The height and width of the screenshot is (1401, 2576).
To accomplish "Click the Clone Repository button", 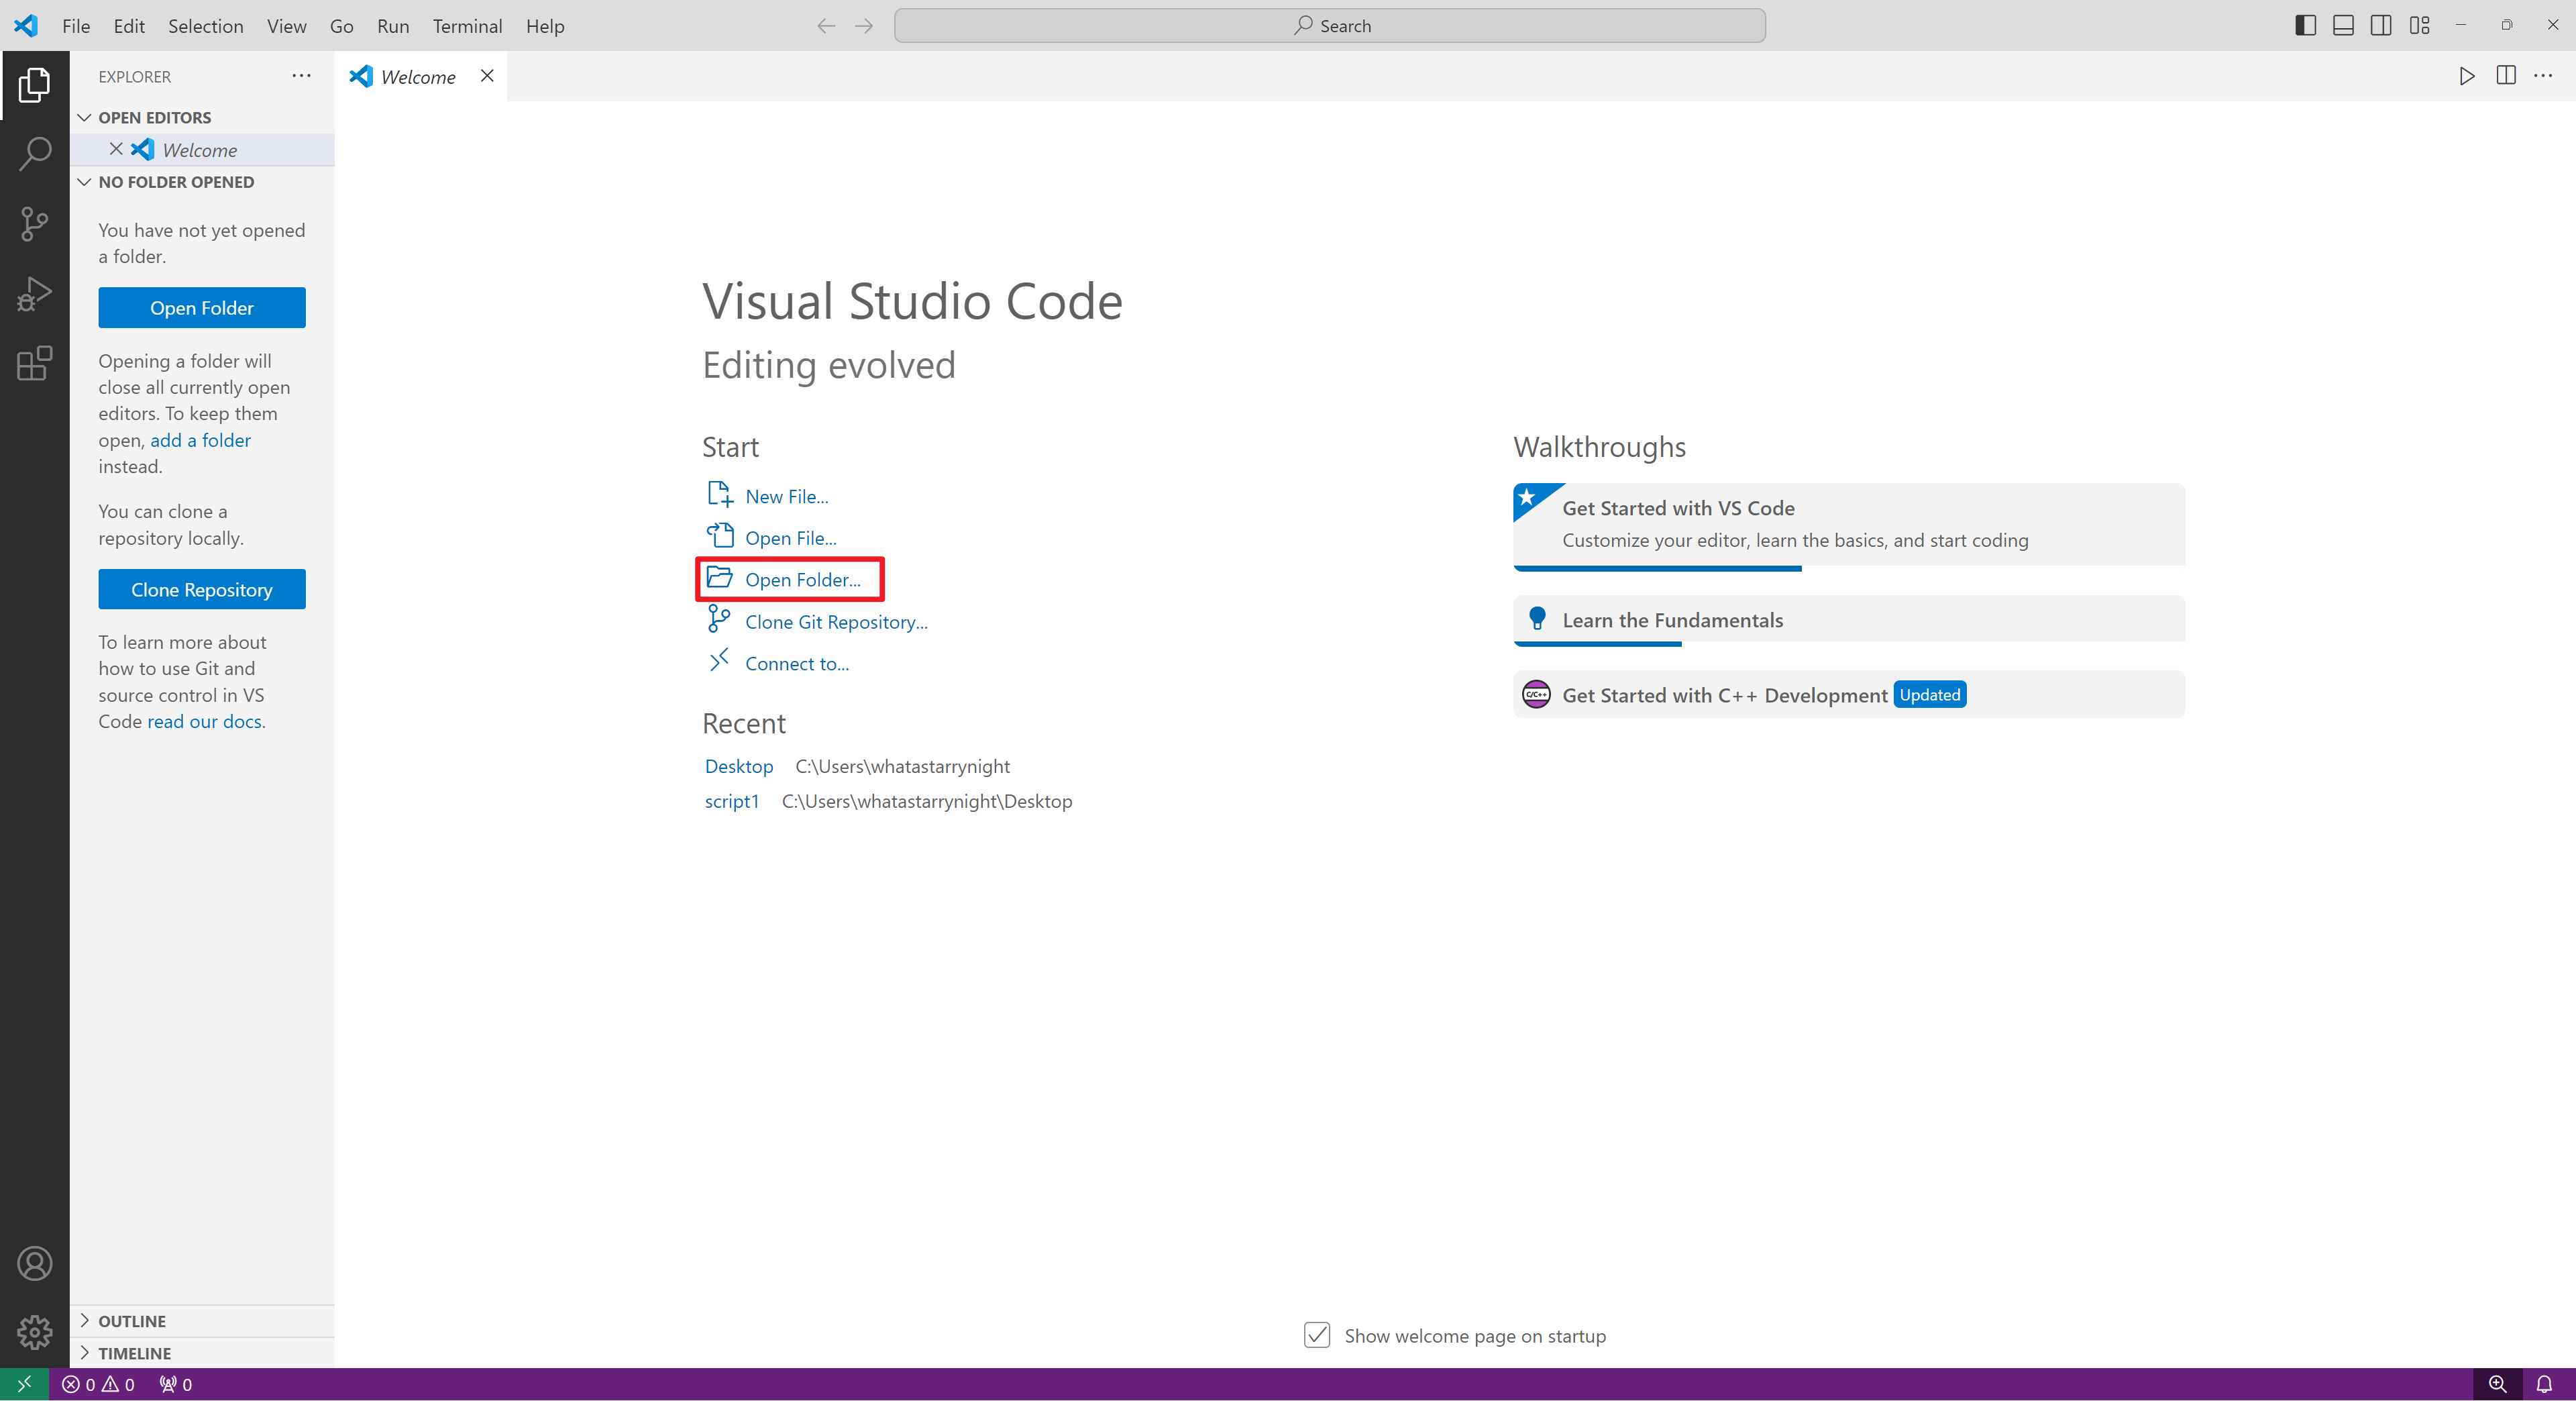I will [201, 590].
